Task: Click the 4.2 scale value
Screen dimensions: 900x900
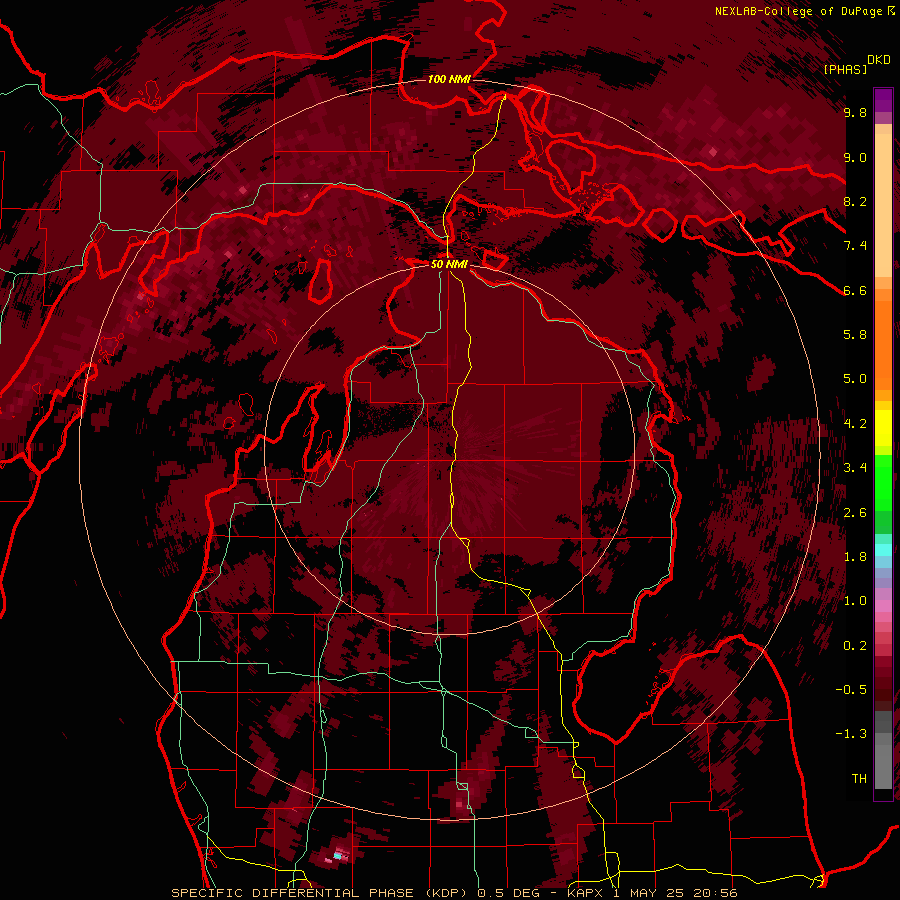Action: pyautogui.click(x=855, y=424)
